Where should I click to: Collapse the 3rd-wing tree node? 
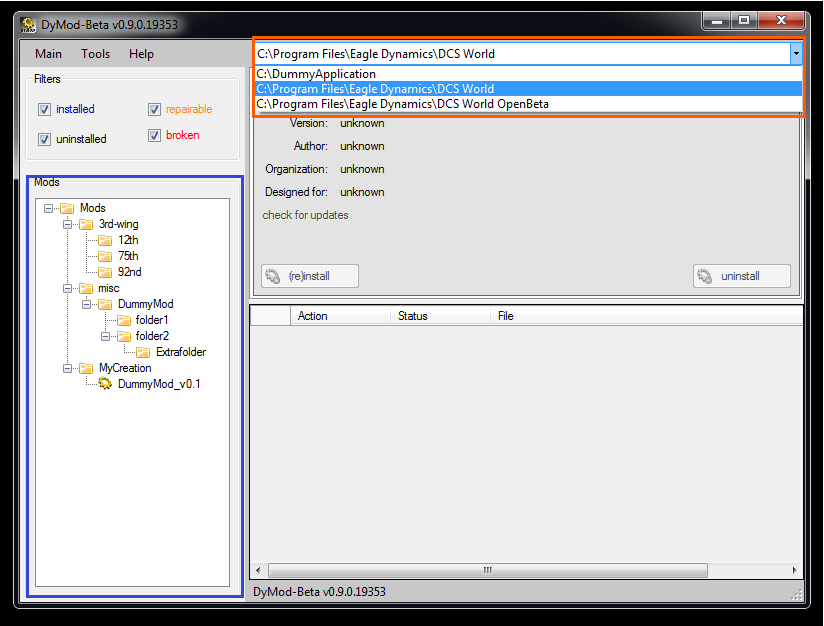click(x=67, y=224)
